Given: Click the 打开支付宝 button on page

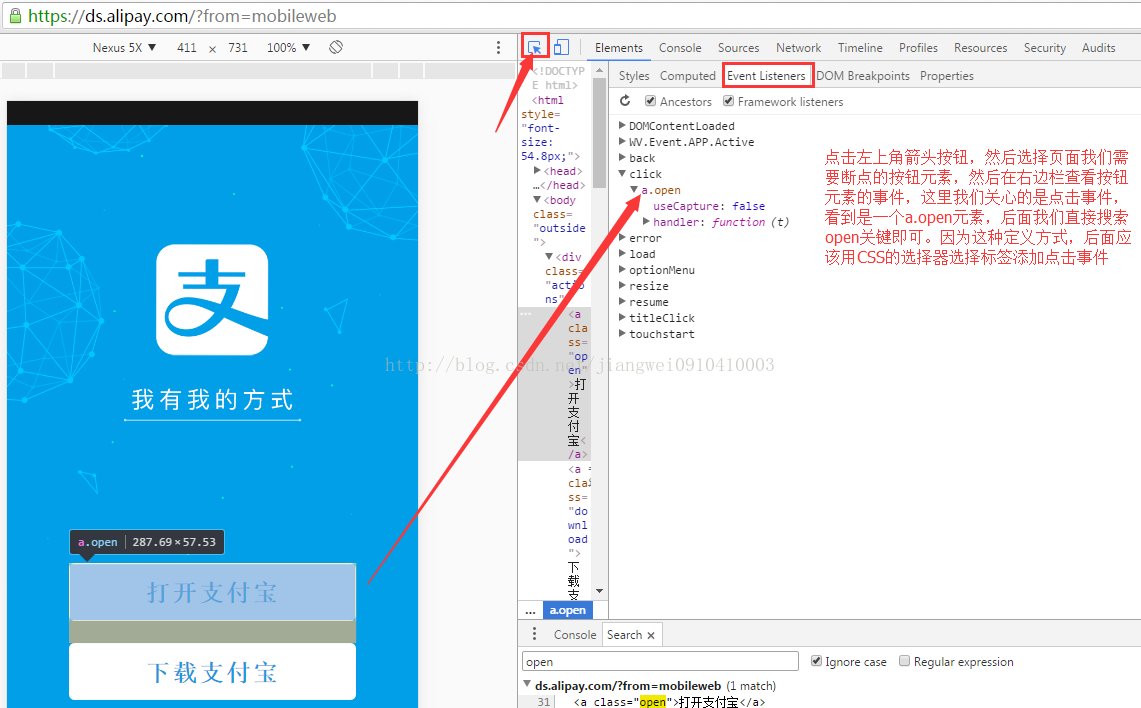Looking at the screenshot, I should tap(212, 592).
